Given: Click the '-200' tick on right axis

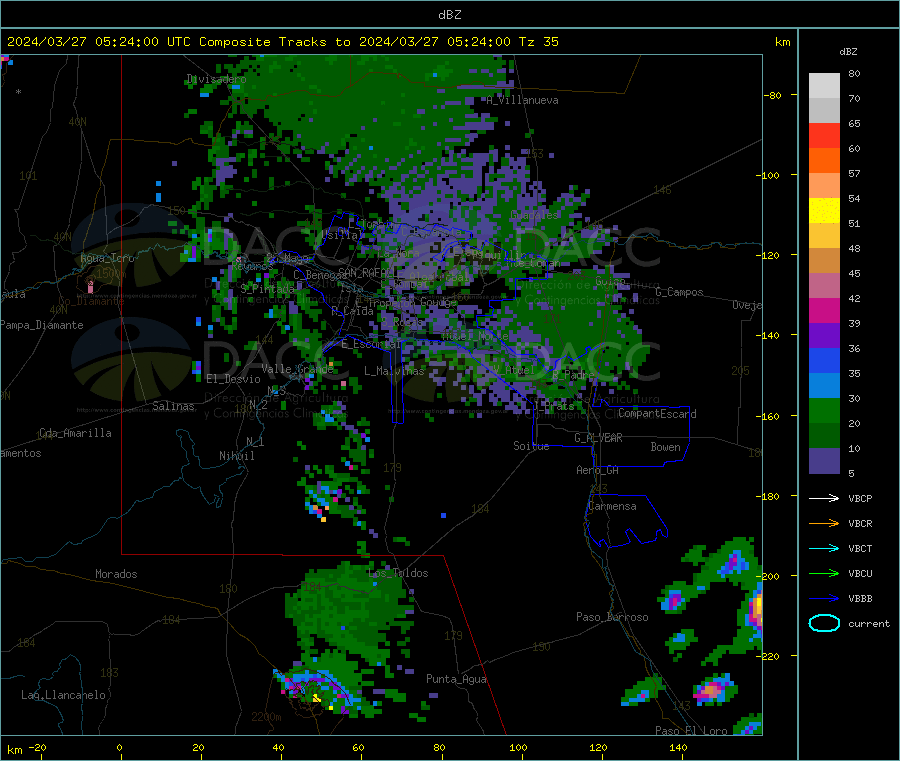Looking at the screenshot, I should coord(767,576).
